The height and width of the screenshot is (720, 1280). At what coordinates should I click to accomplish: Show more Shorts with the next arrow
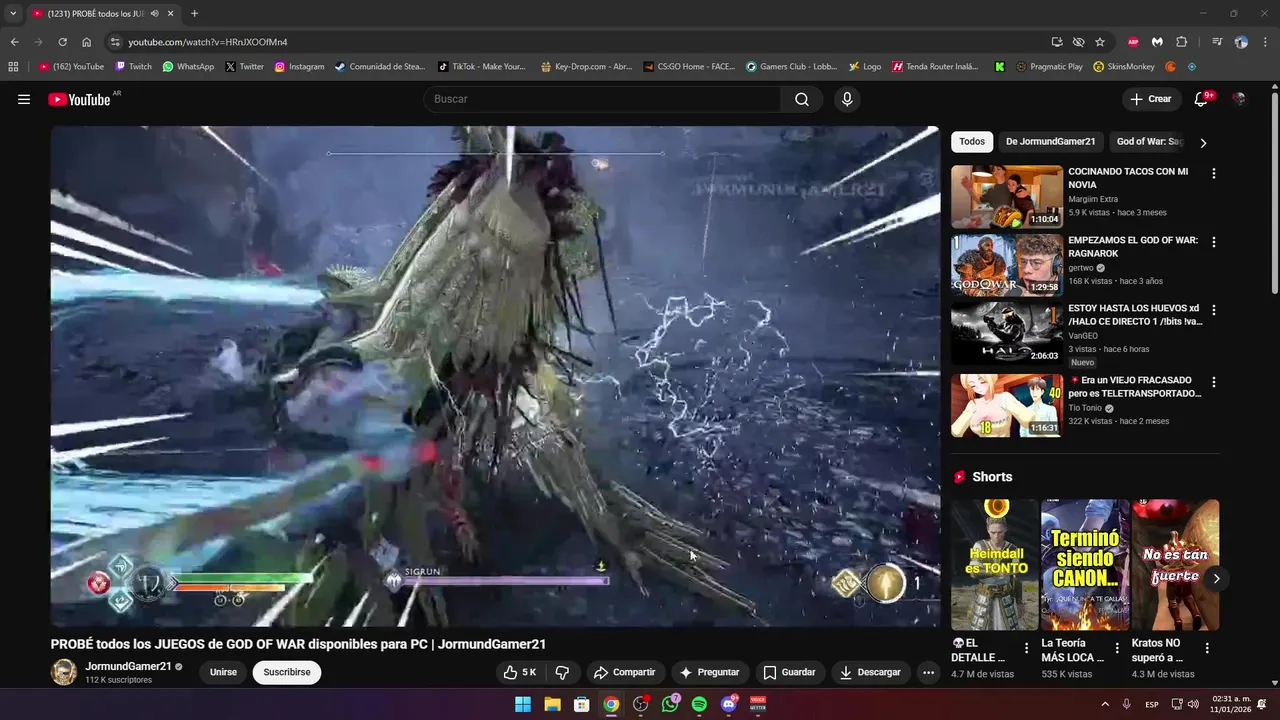point(1216,578)
